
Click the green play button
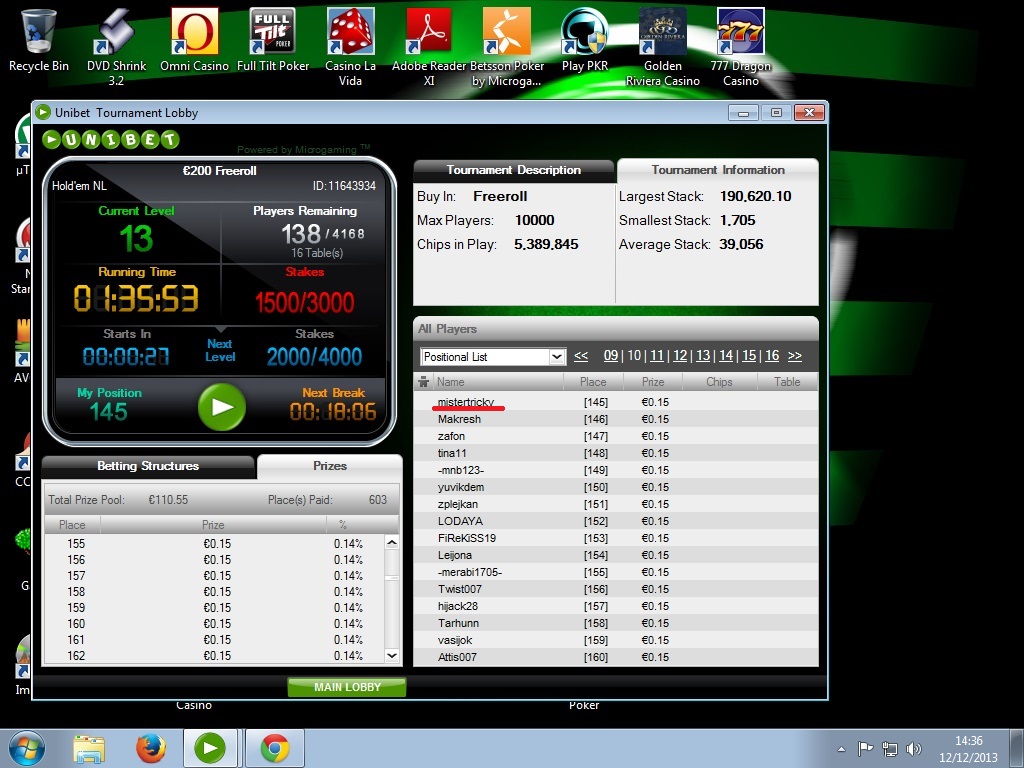222,407
